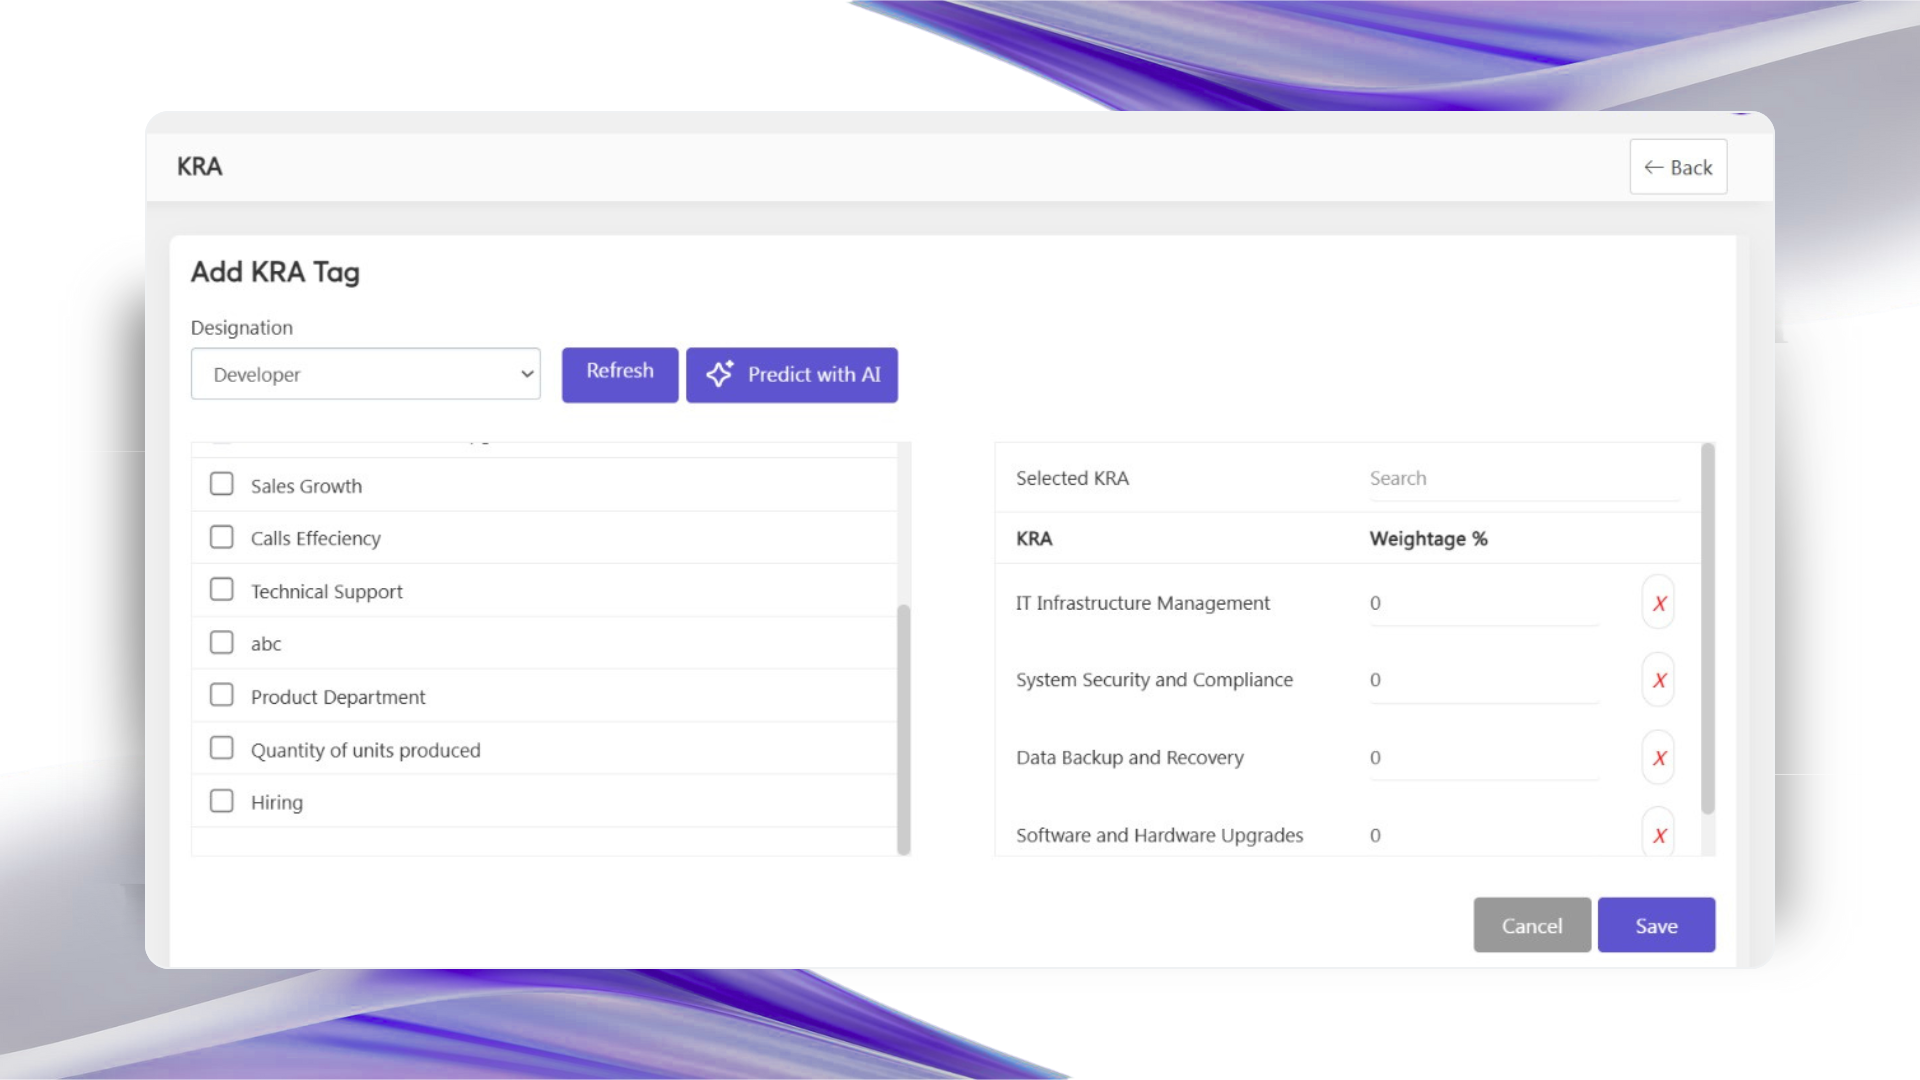Remove Software and Hardware Upgrades entry
This screenshot has height=1080, width=1920.
(x=1658, y=835)
